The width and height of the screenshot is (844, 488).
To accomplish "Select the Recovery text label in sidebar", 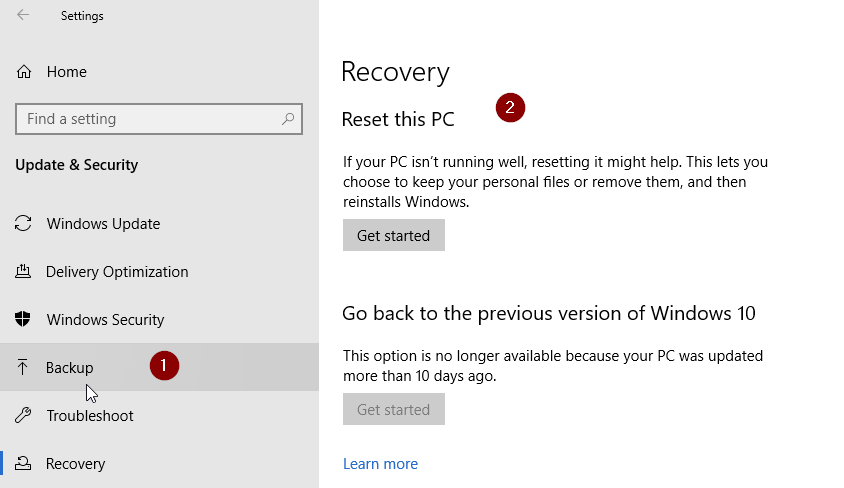I will pyautogui.click(x=75, y=464).
